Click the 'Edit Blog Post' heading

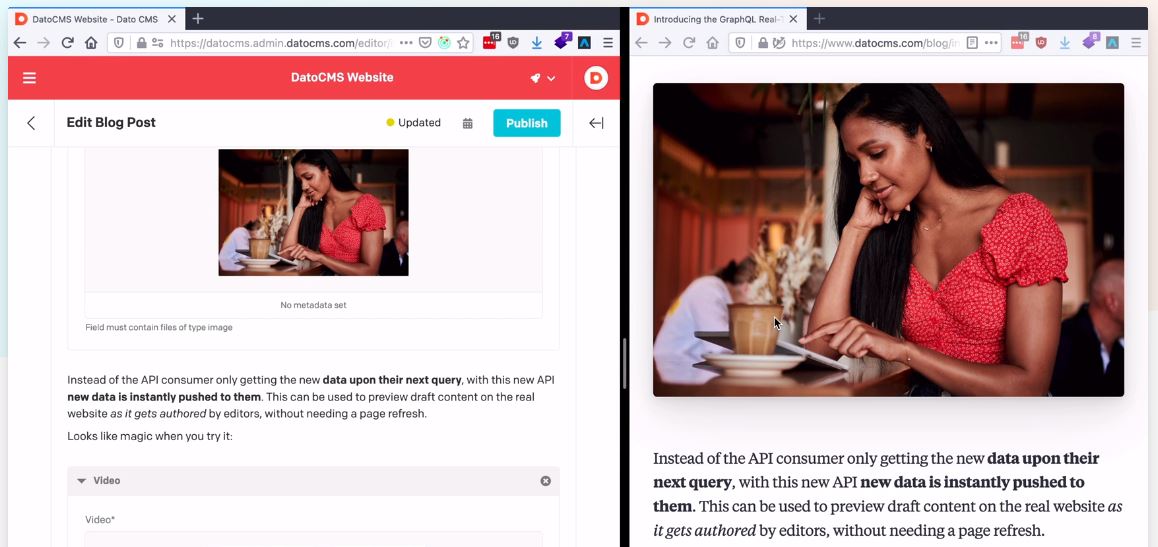pyautogui.click(x=111, y=123)
